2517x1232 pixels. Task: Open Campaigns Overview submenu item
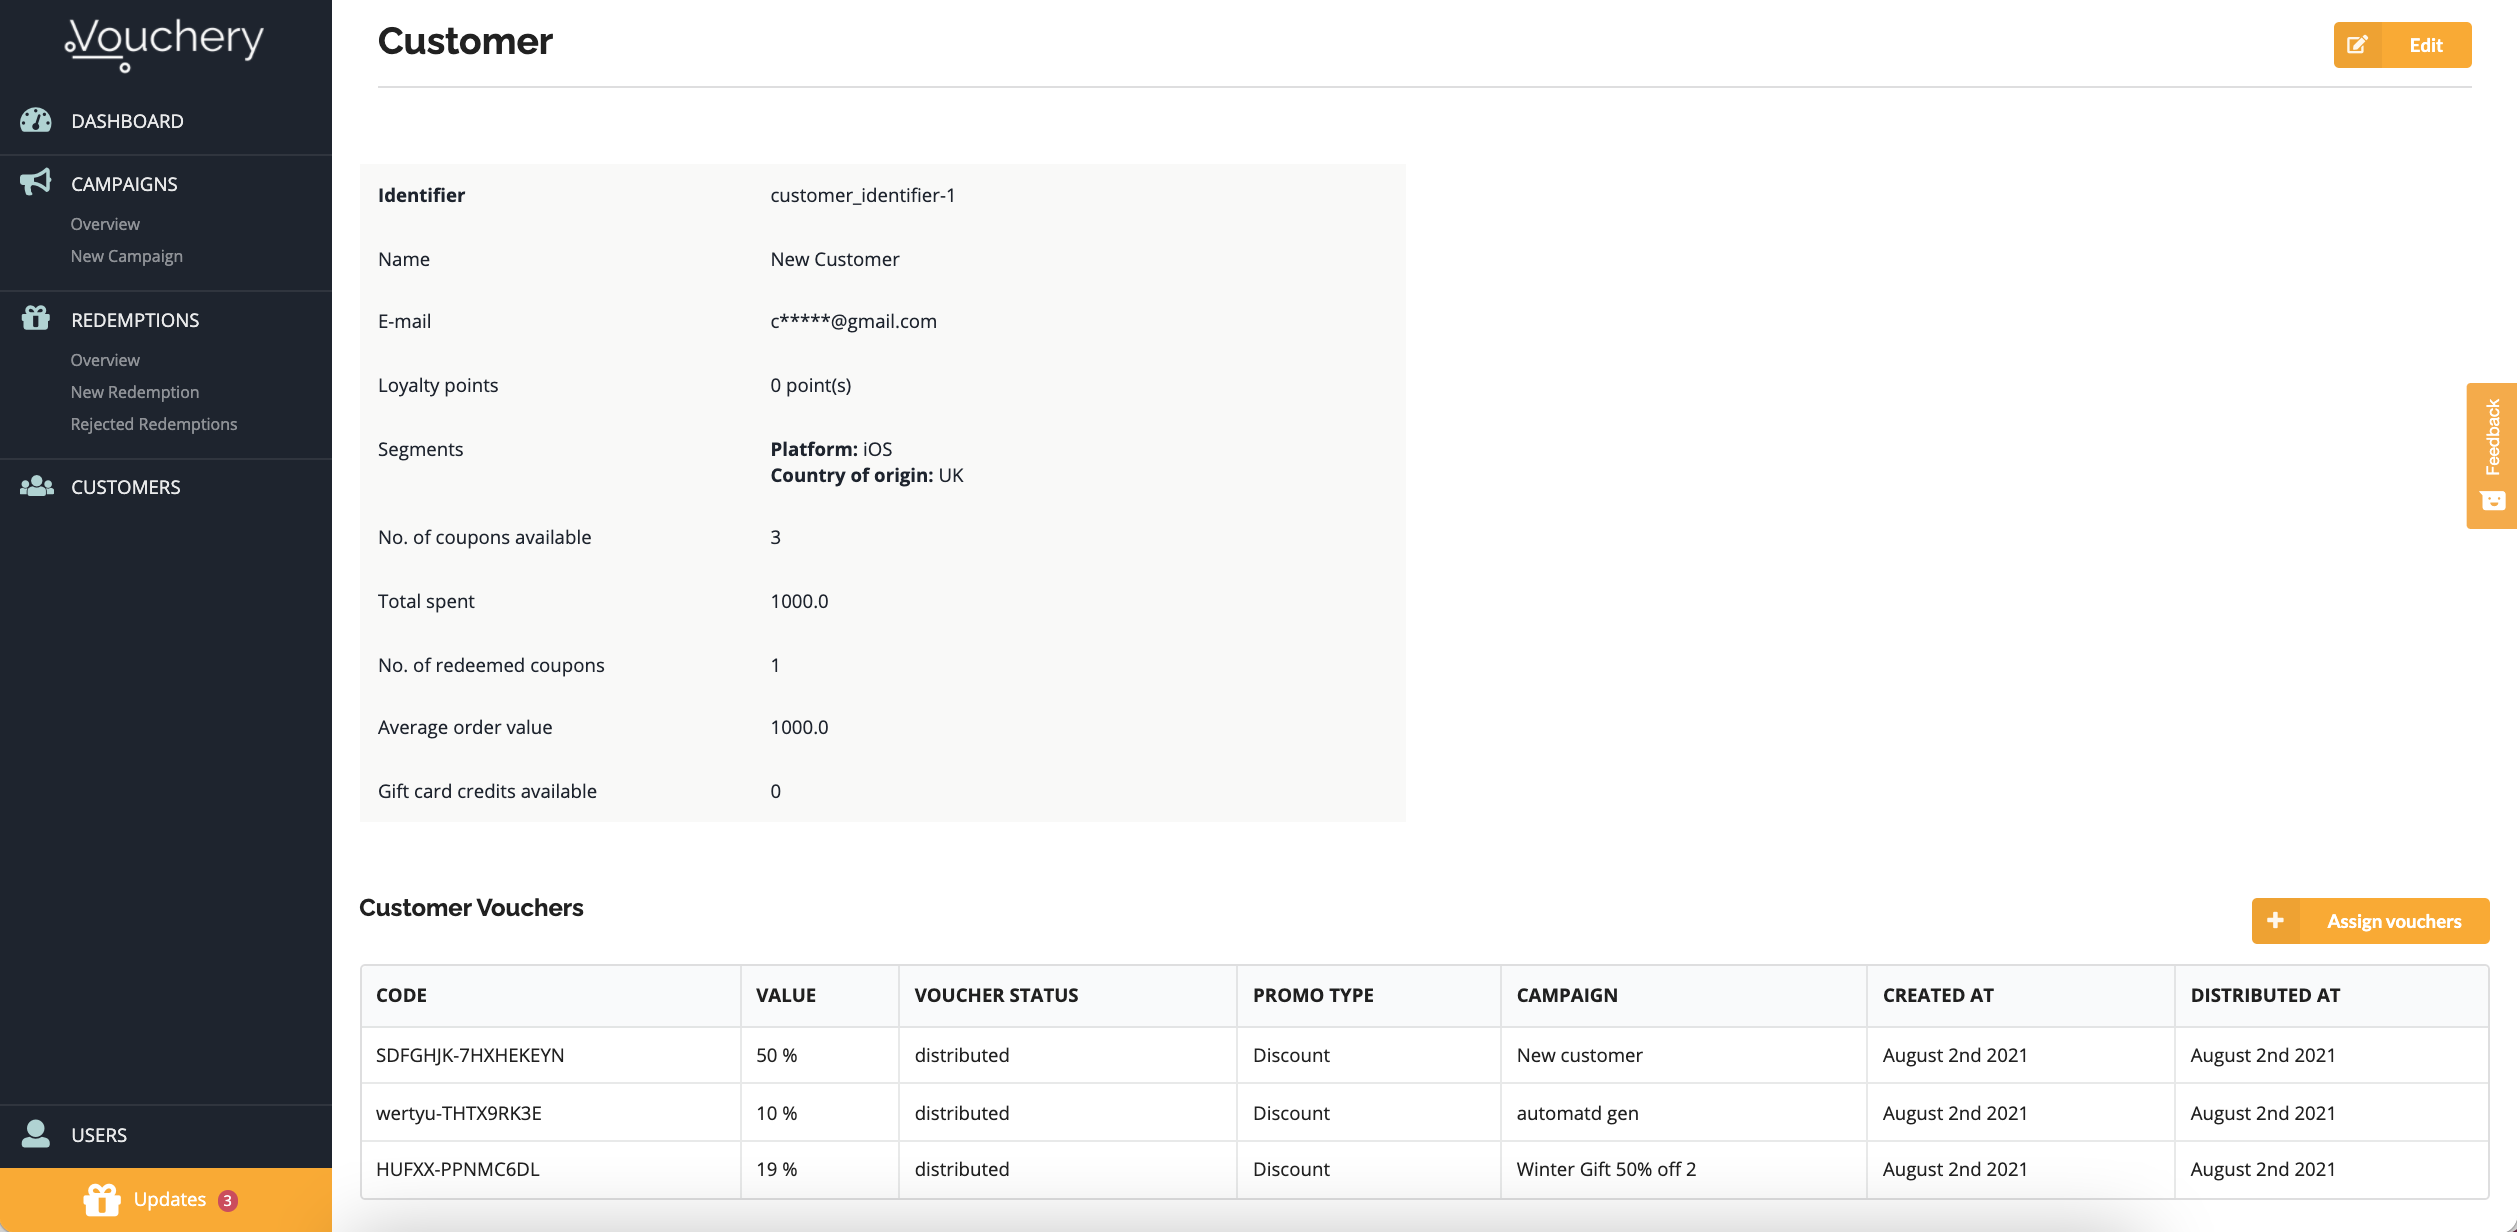(105, 224)
